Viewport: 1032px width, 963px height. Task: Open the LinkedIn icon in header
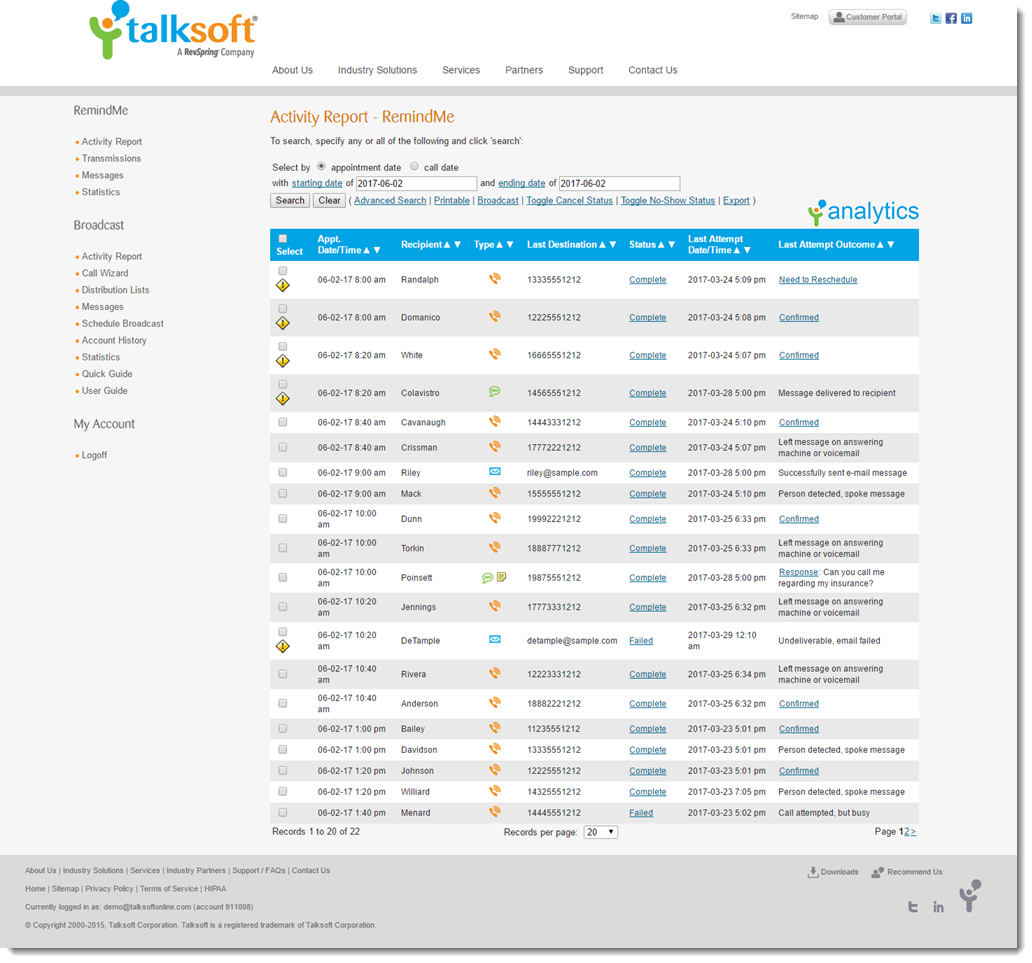[966, 18]
